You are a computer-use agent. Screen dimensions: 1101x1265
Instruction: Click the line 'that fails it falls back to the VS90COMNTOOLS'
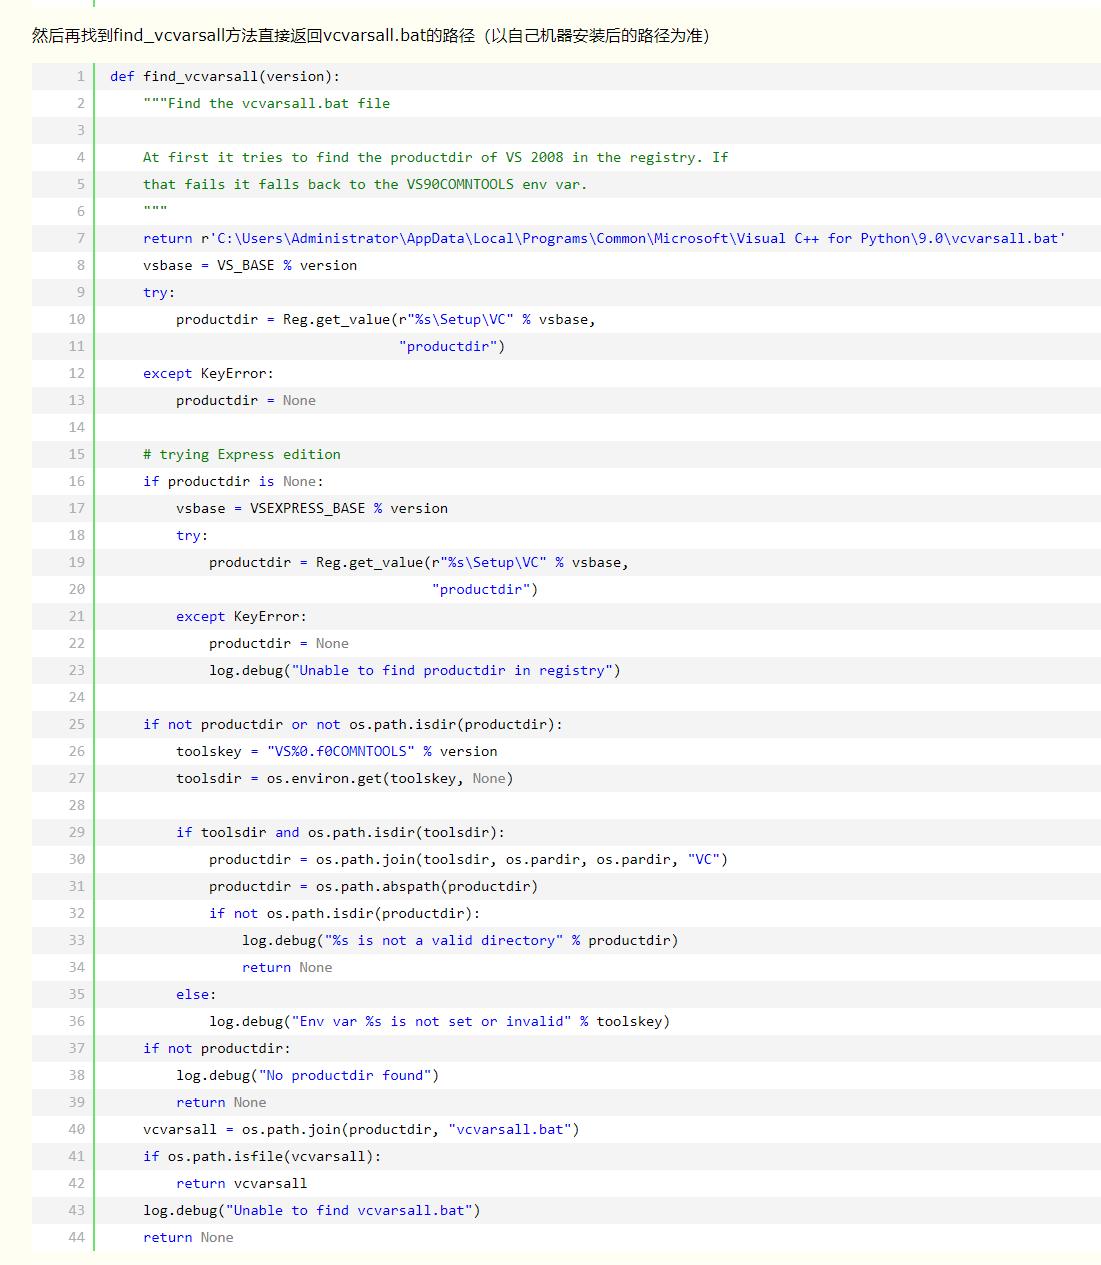(x=365, y=184)
